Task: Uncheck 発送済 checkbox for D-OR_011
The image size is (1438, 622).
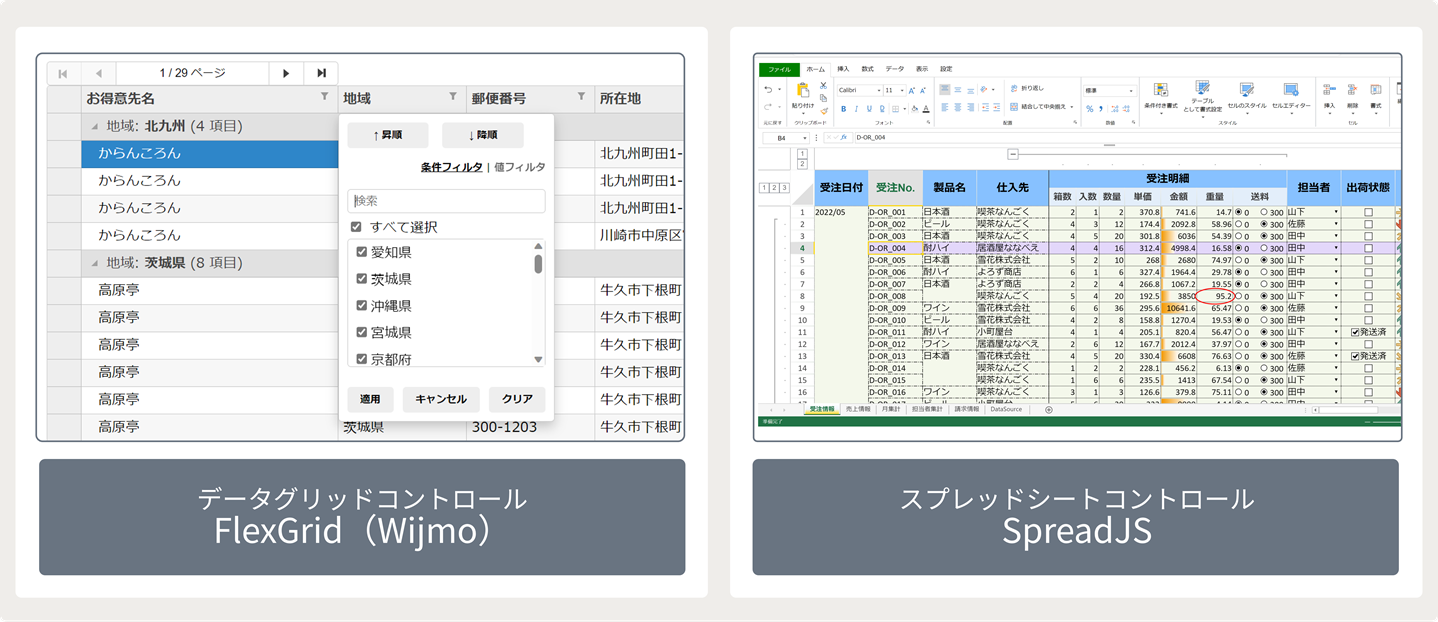Action: click(1354, 332)
